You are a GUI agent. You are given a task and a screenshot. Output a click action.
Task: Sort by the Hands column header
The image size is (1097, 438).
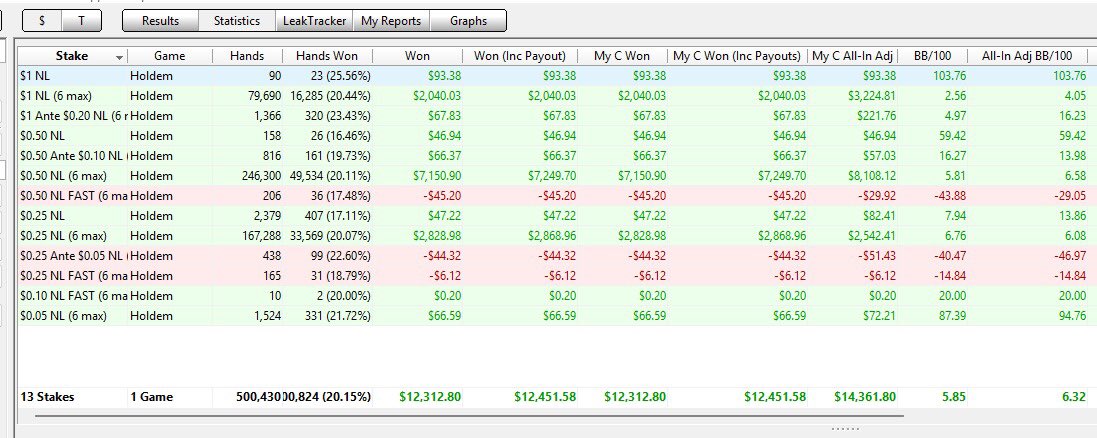pyautogui.click(x=247, y=56)
